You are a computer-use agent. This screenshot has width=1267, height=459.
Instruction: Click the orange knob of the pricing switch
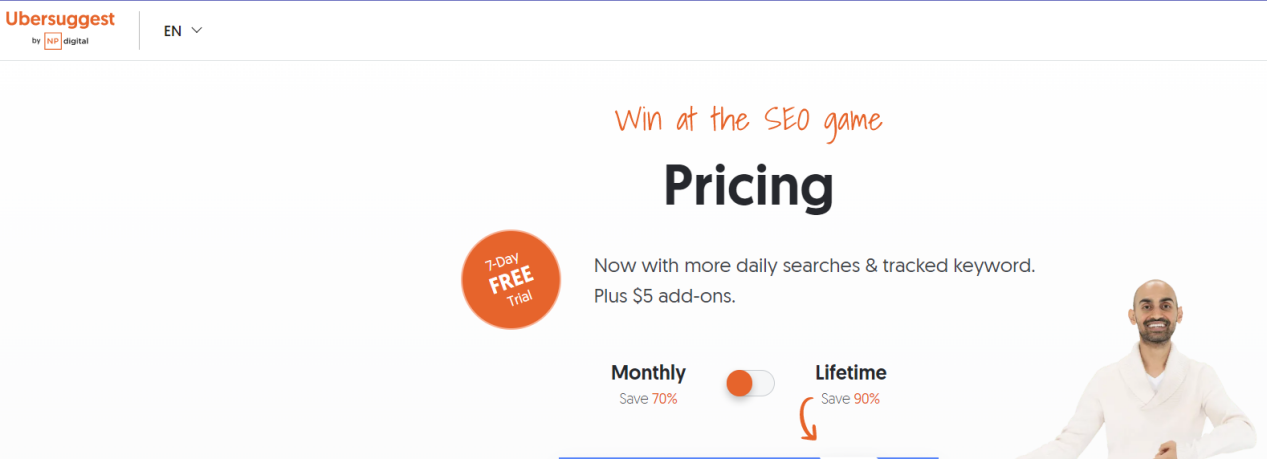point(740,383)
